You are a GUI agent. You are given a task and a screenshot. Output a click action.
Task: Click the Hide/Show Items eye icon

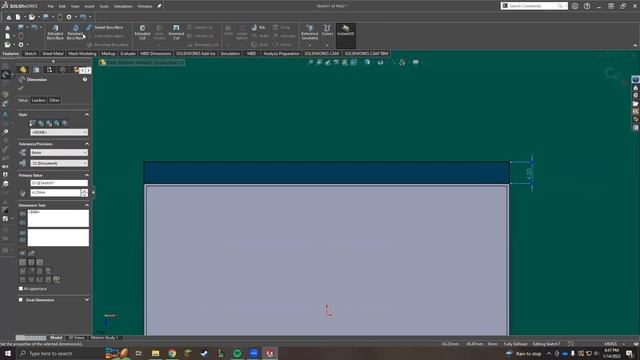click(x=380, y=62)
